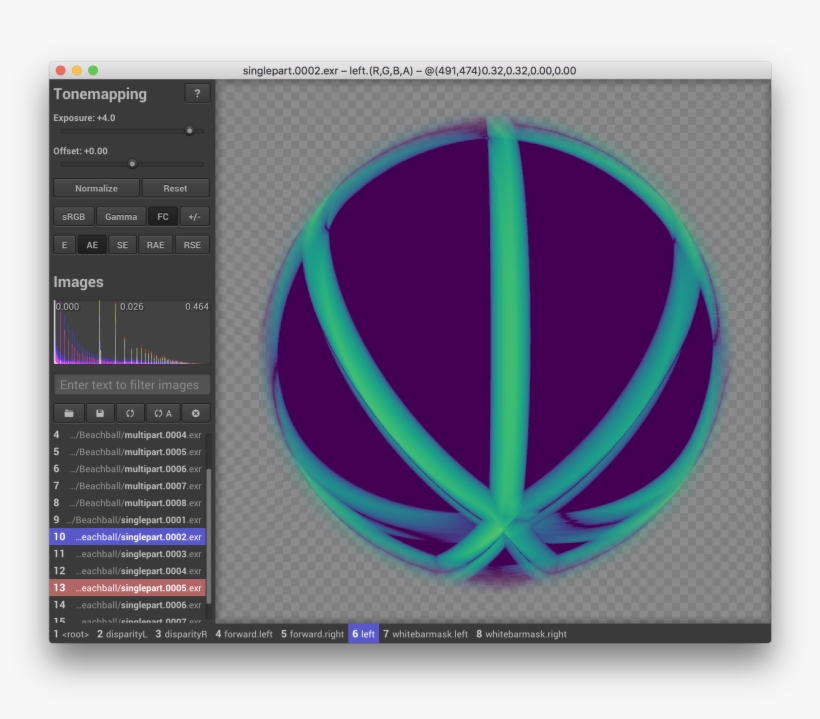Screen dimensions: 820x719
Task: Click the image filter text field
Action: (131, 385)
